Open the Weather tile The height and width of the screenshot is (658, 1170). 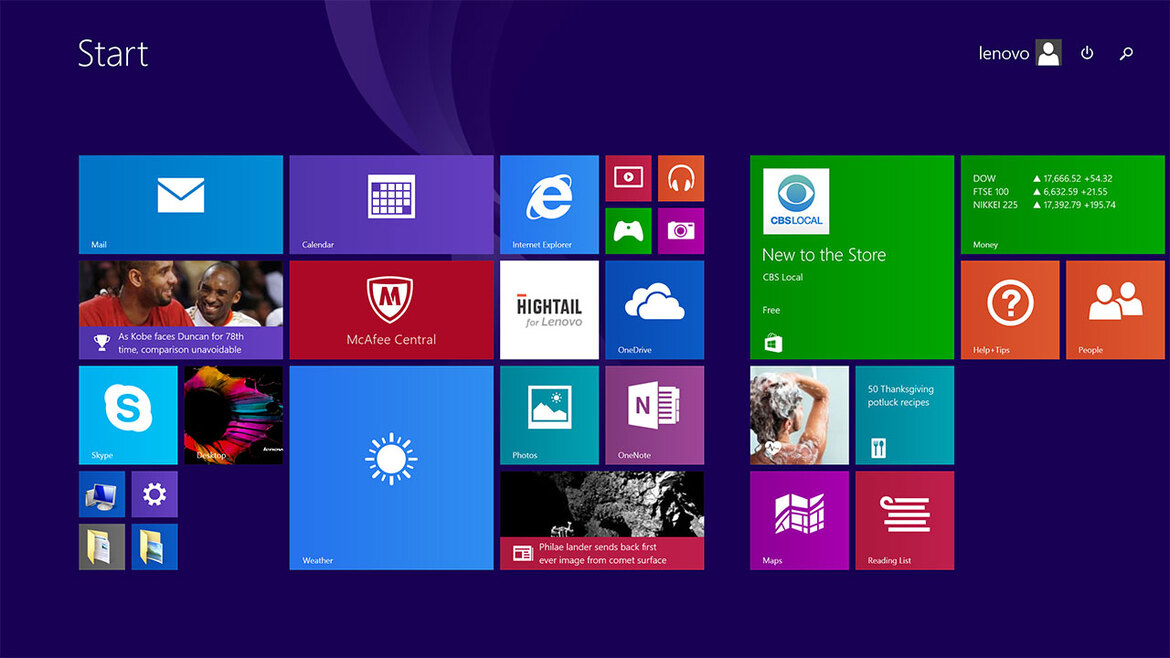391,468
